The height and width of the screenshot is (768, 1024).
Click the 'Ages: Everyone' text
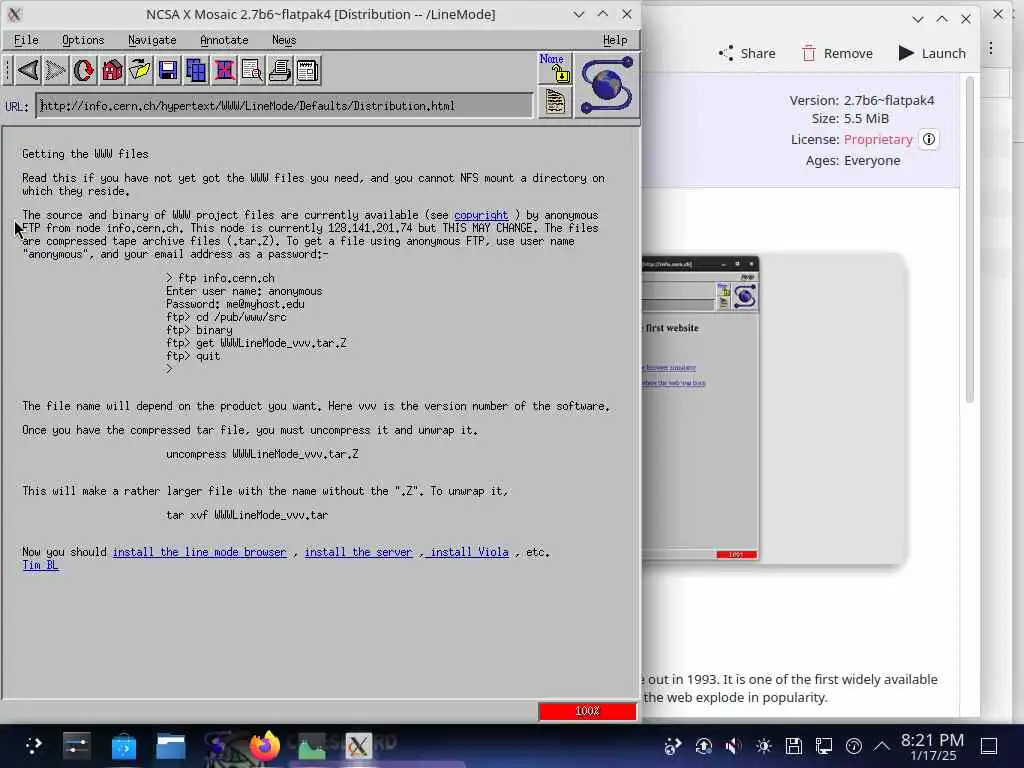[852, 160]
